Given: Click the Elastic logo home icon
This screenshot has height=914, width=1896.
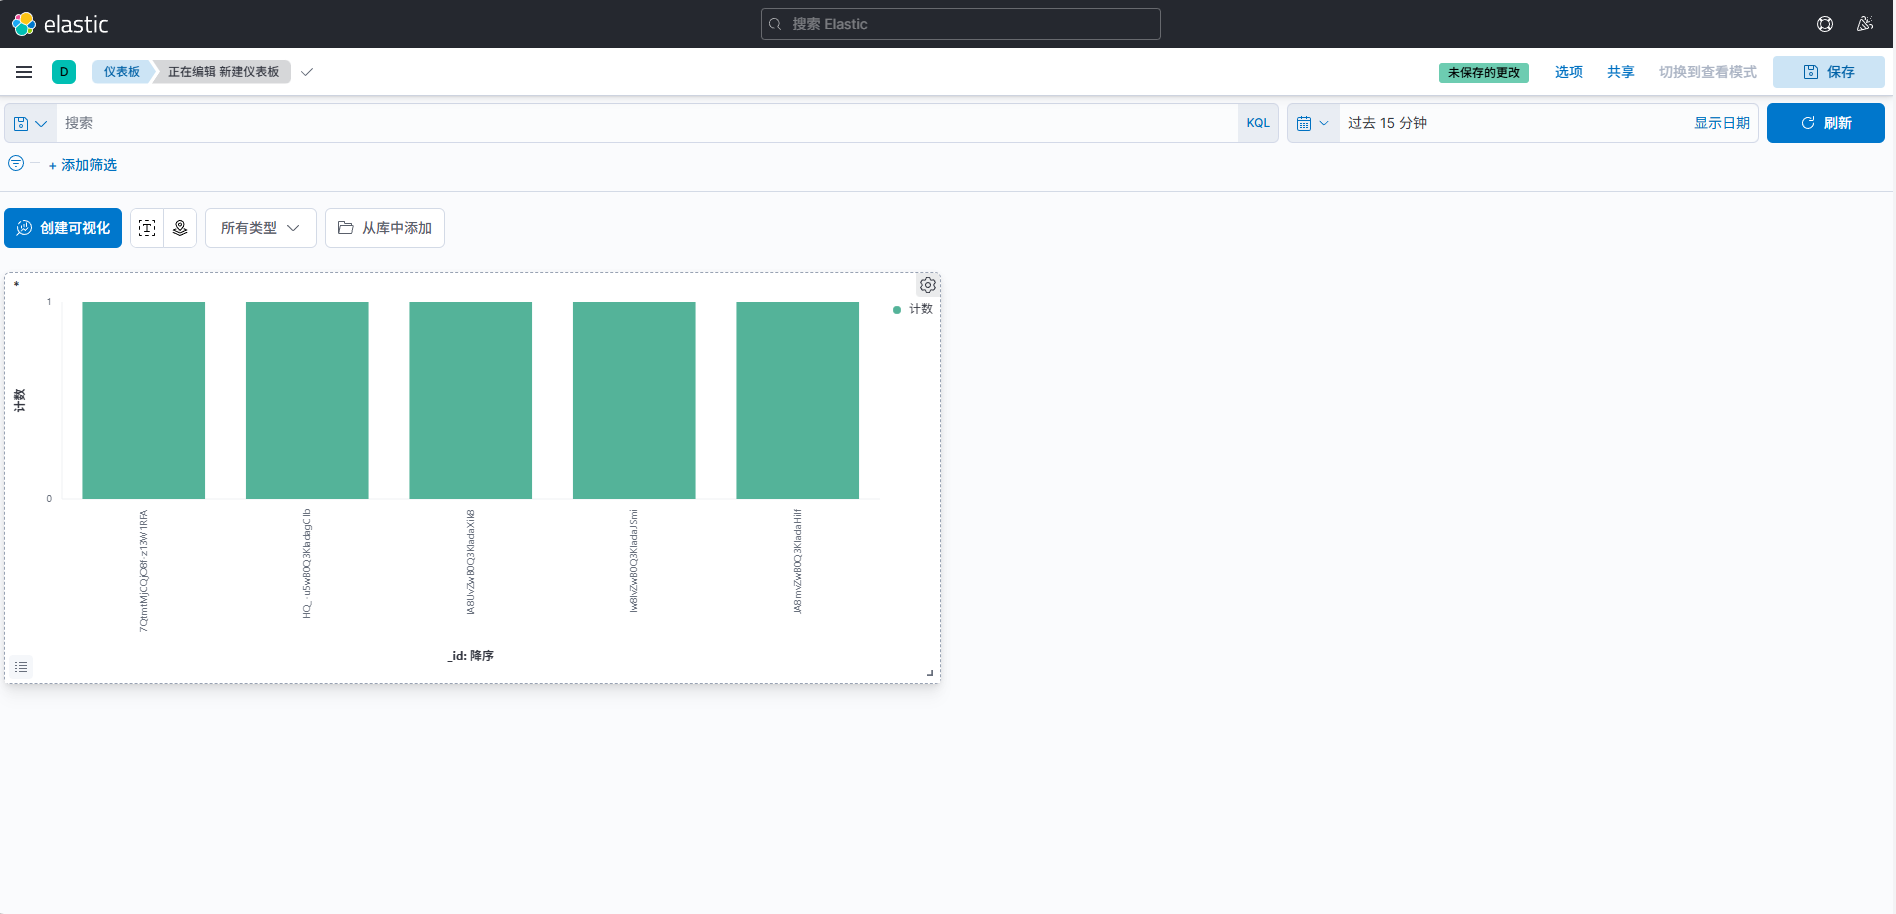Looking at the screenshot, I should coord(24,24).
